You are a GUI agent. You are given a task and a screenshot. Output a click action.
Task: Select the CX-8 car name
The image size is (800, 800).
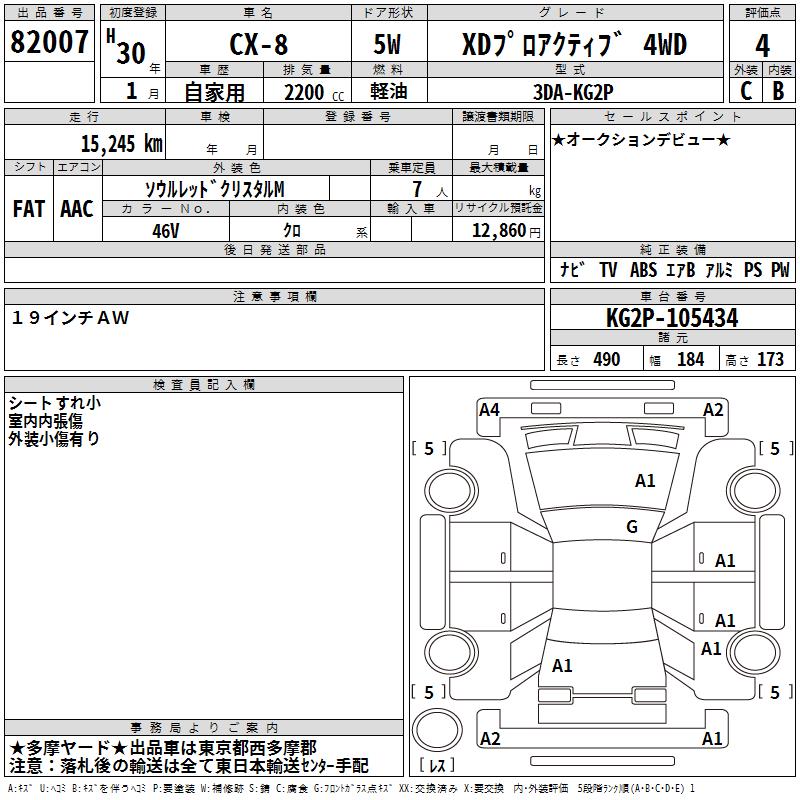[x=259, y=44]
